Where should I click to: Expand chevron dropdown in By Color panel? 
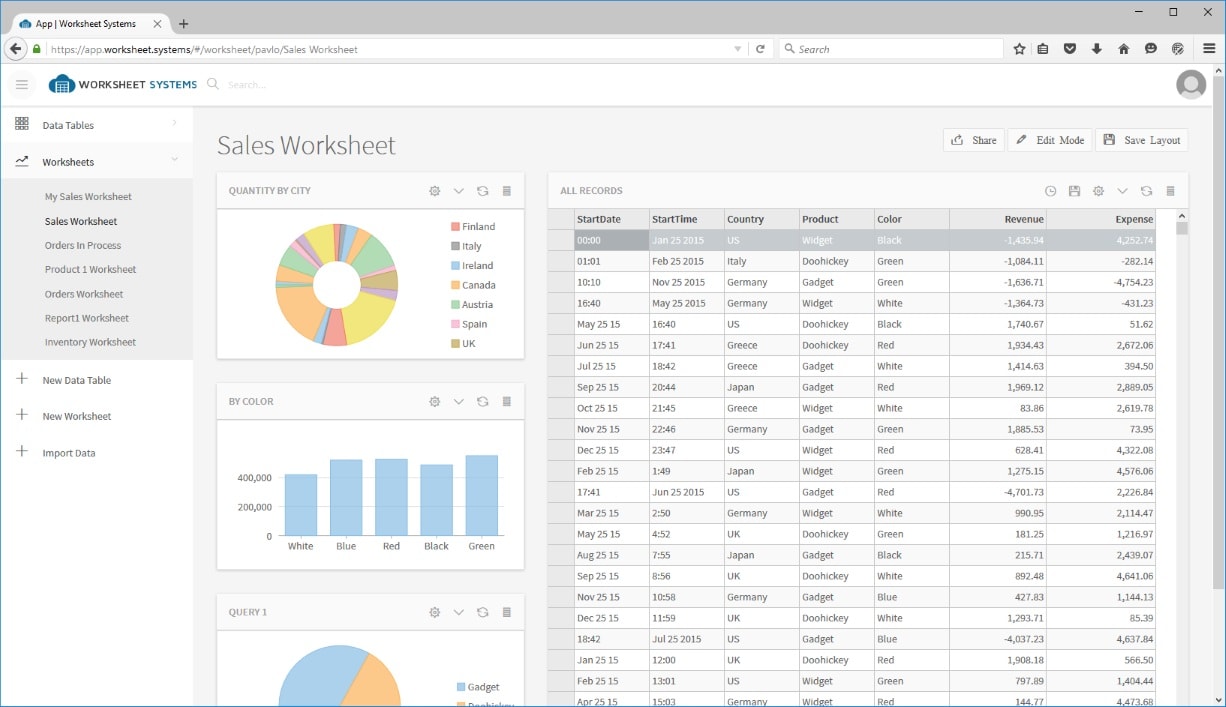click(x=459, y=402)
